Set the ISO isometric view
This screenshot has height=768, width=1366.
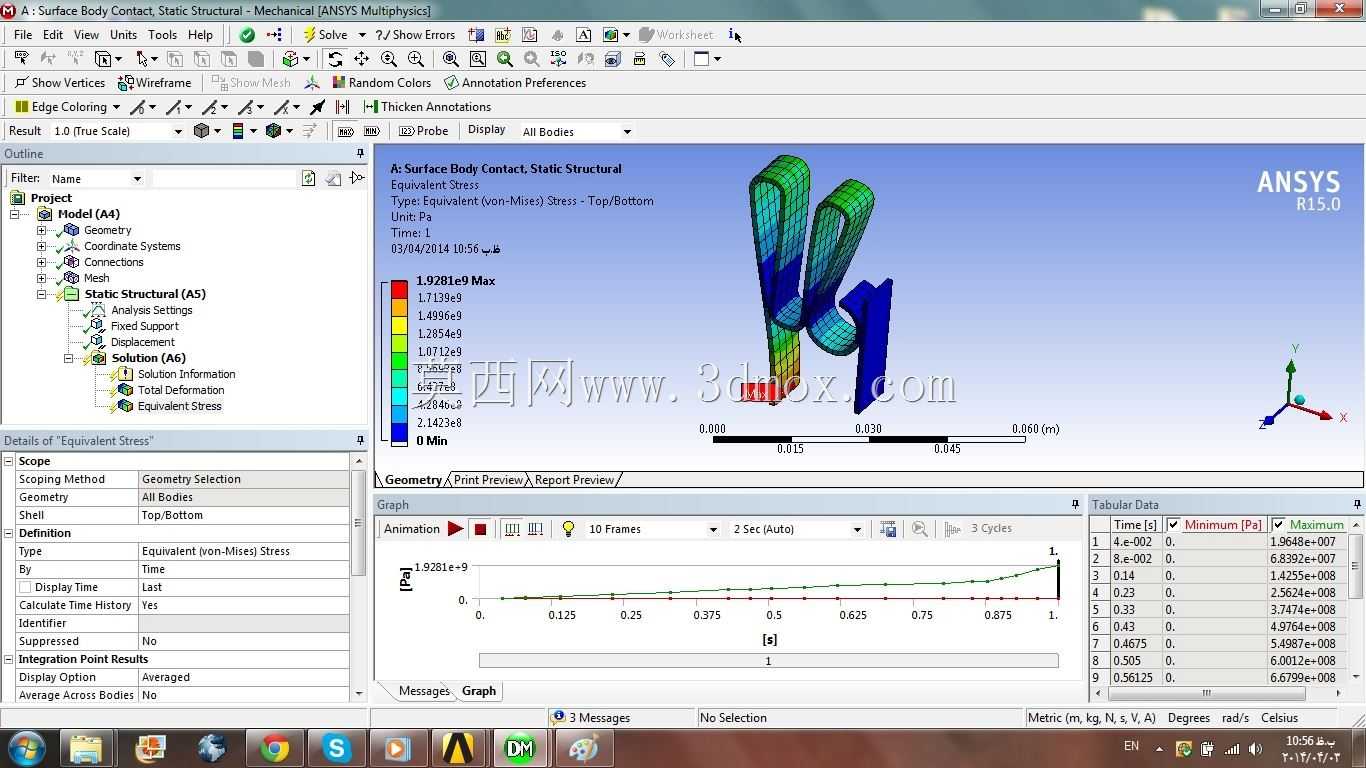click(x=558, y=59)
